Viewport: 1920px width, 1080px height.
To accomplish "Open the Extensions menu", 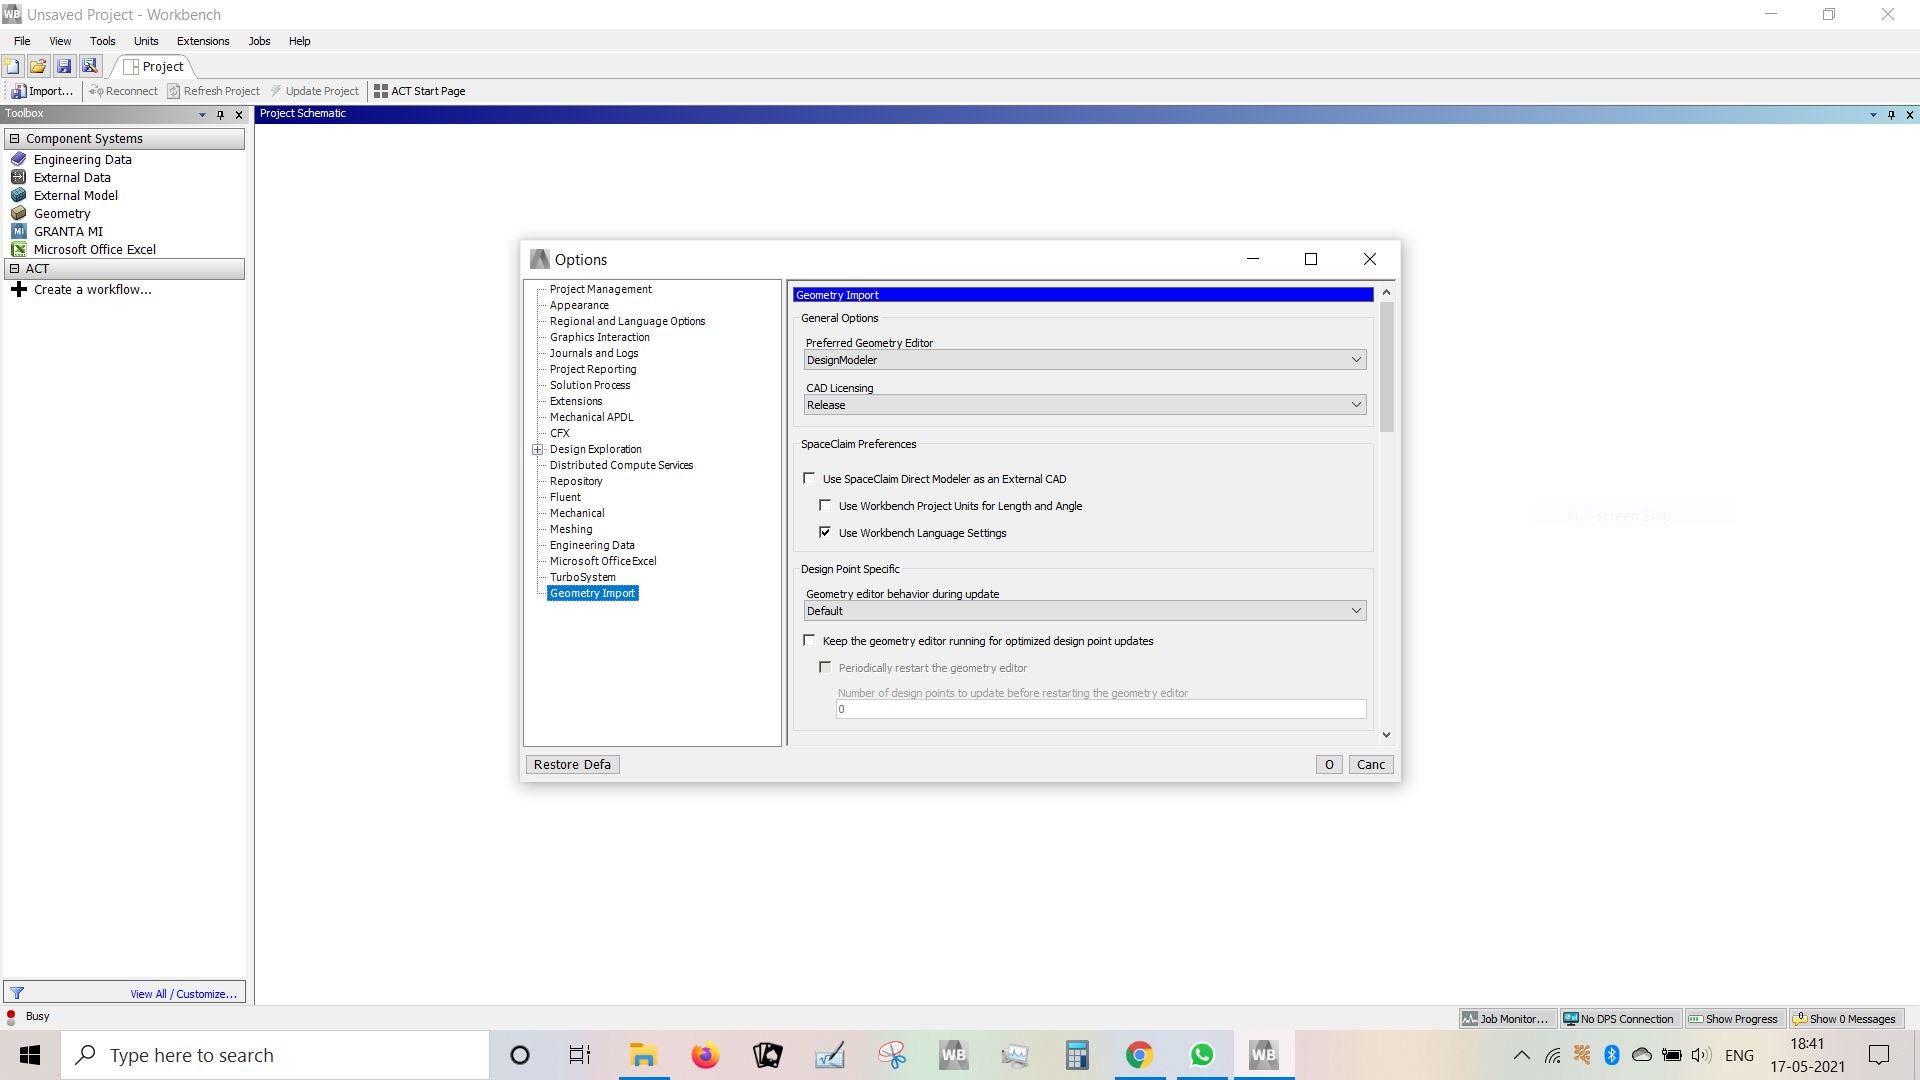I will pos(203,41).
